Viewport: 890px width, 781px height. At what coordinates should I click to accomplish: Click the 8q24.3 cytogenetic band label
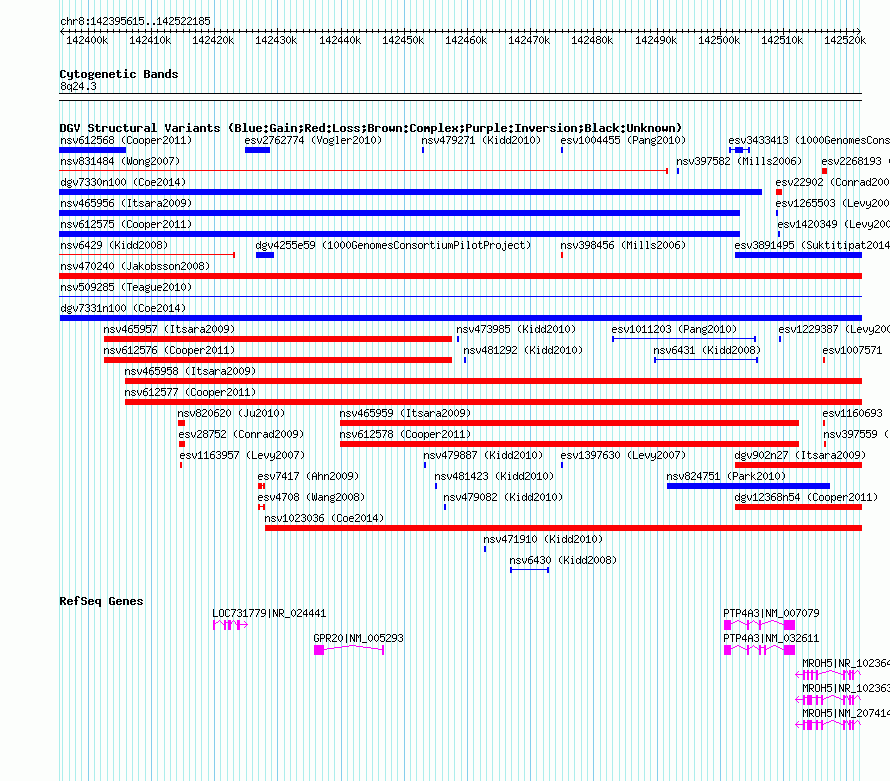(x=78, y=86)
